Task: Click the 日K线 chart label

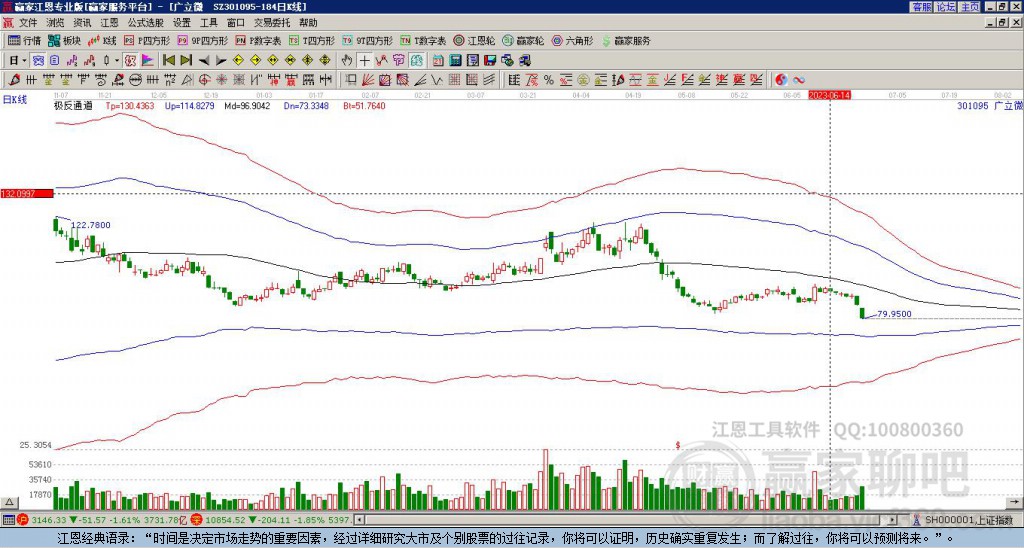Action: click(15, 100)
